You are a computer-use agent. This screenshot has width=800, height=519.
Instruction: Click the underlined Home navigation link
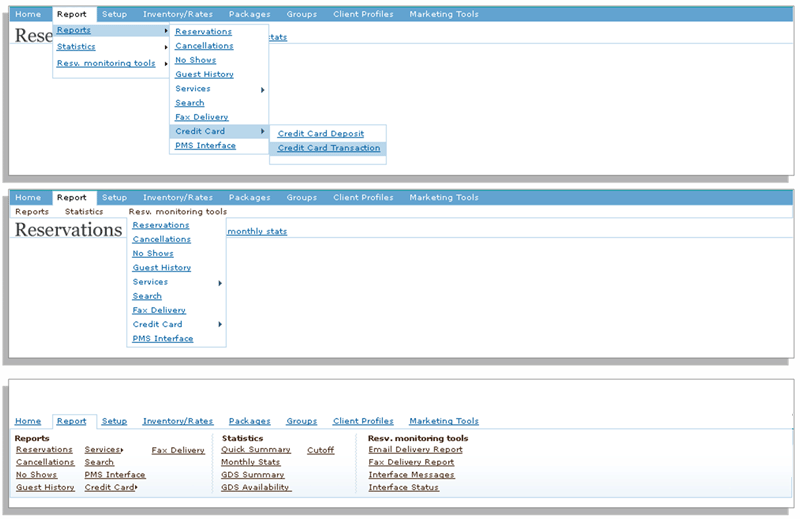(x=28, y=421)
